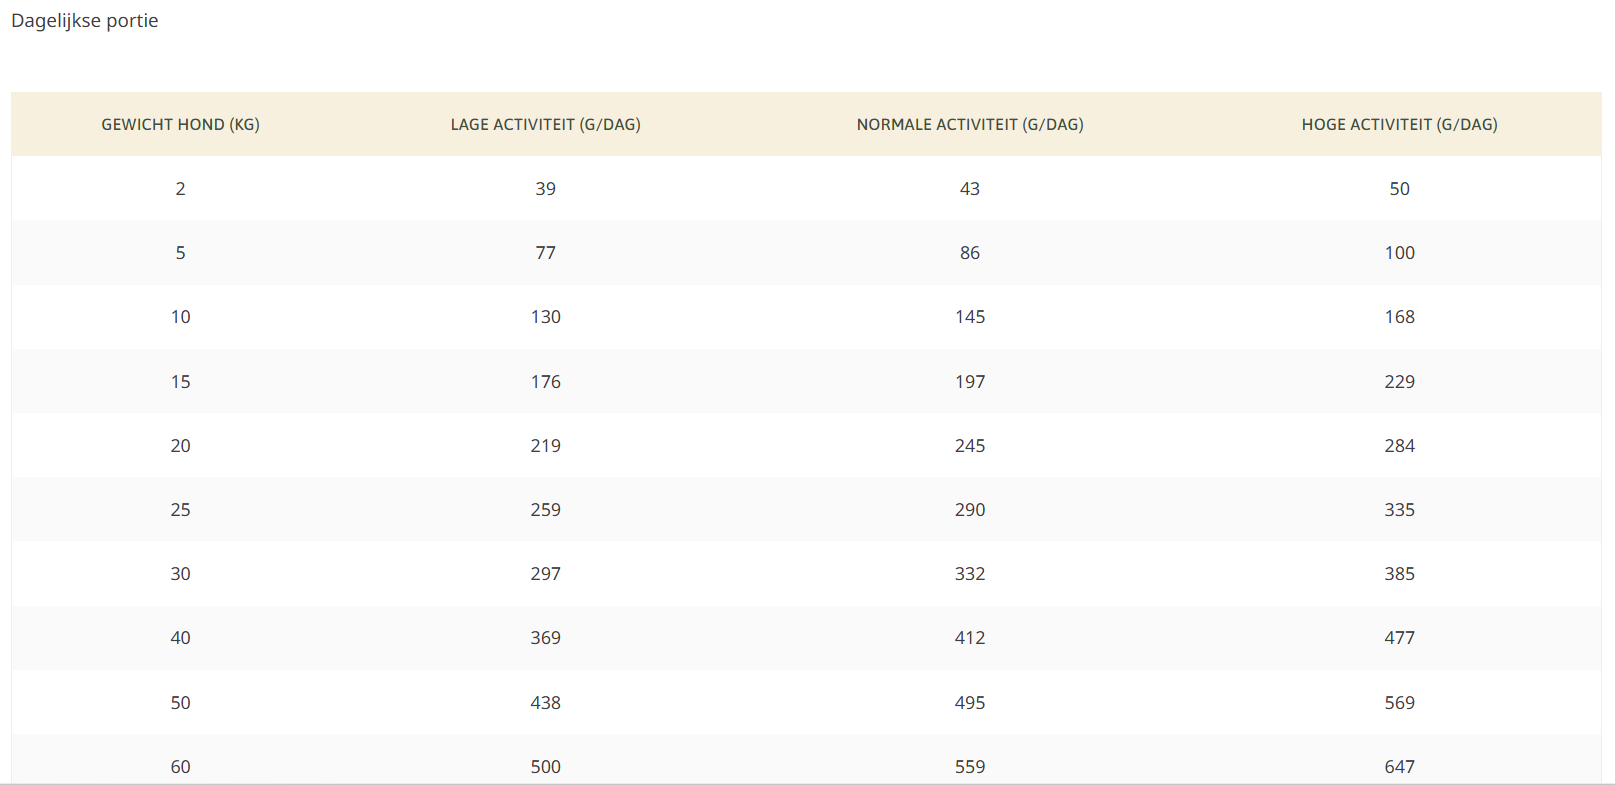This screenshot has width=1615, height=785.
Task: Click the 495 normal activity value
Action: coord(970,703)
